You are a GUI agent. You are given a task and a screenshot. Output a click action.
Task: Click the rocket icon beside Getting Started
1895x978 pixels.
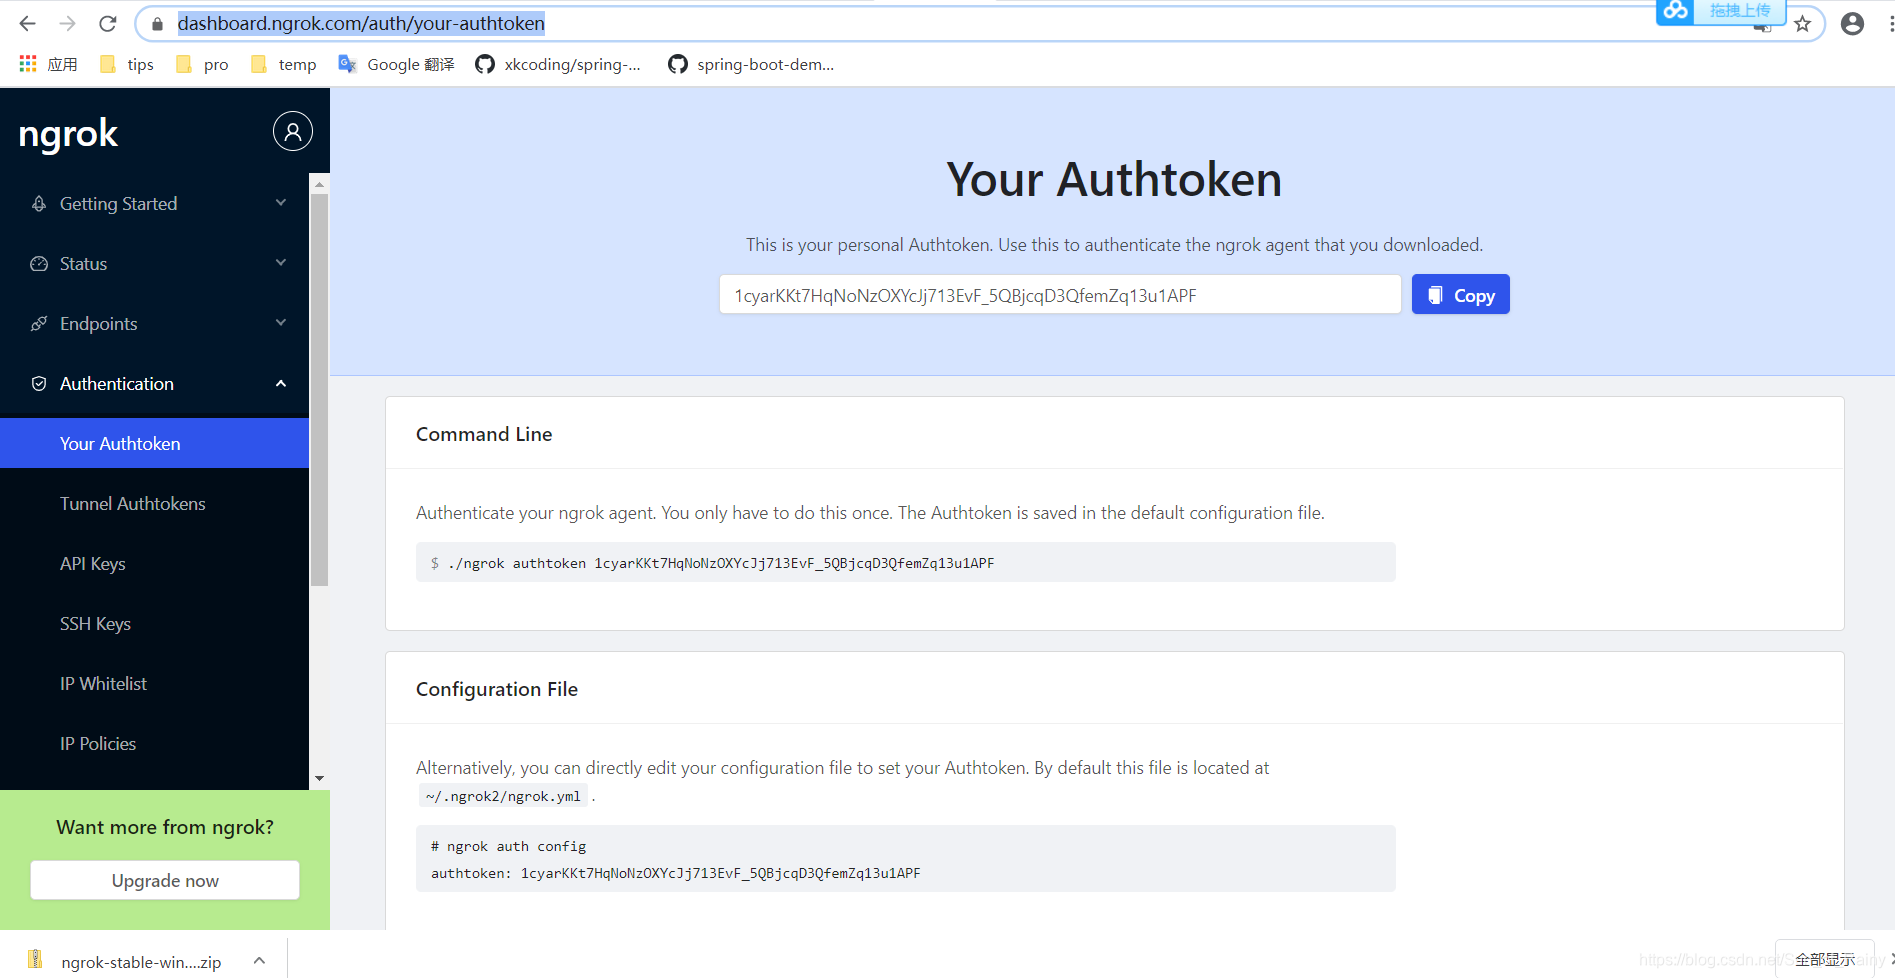coord(39,204)
